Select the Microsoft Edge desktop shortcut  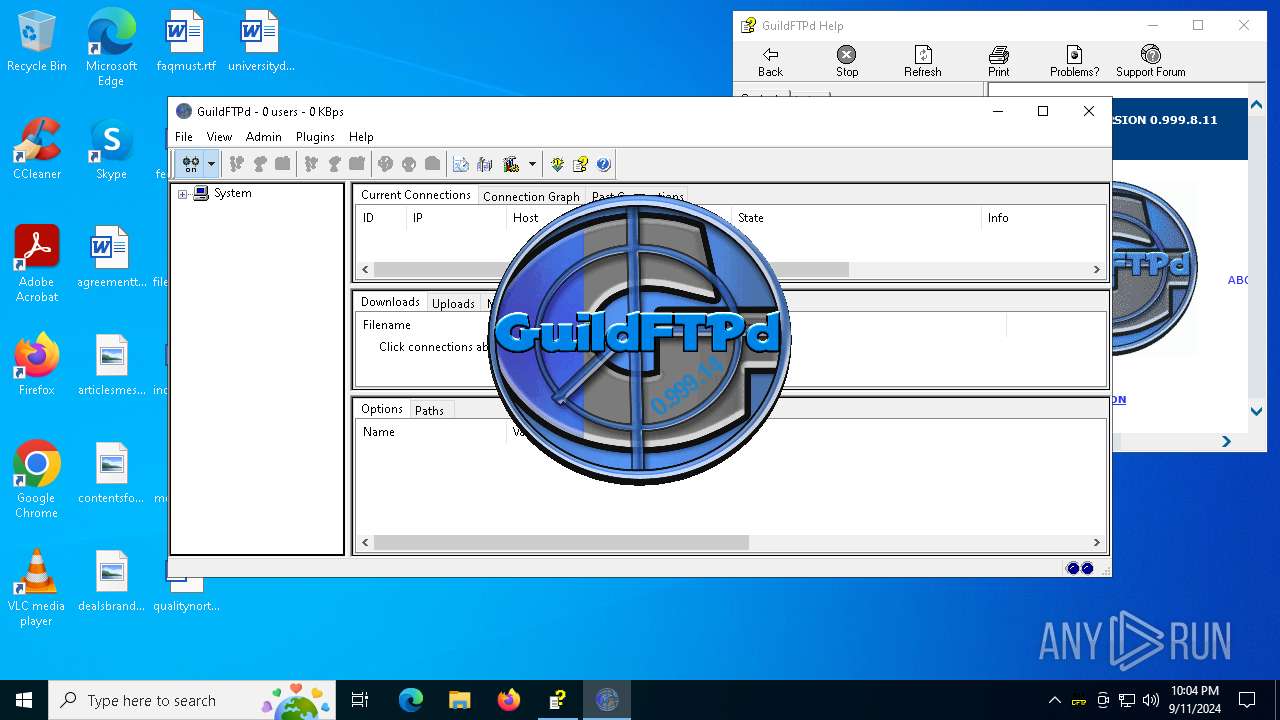pos(111,48)
